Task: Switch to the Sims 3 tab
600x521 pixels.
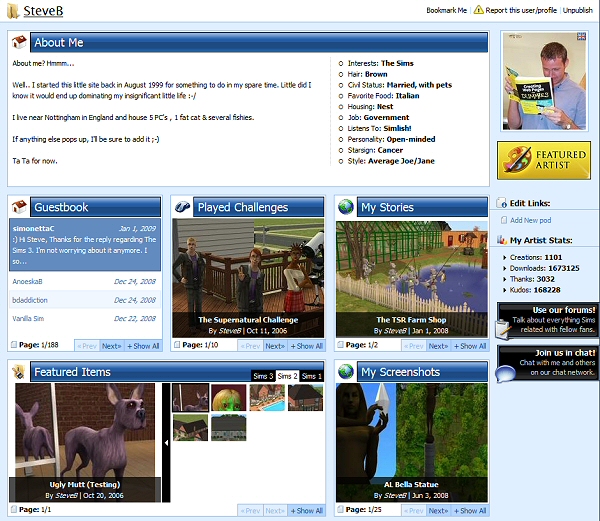Action: [262, 376]
